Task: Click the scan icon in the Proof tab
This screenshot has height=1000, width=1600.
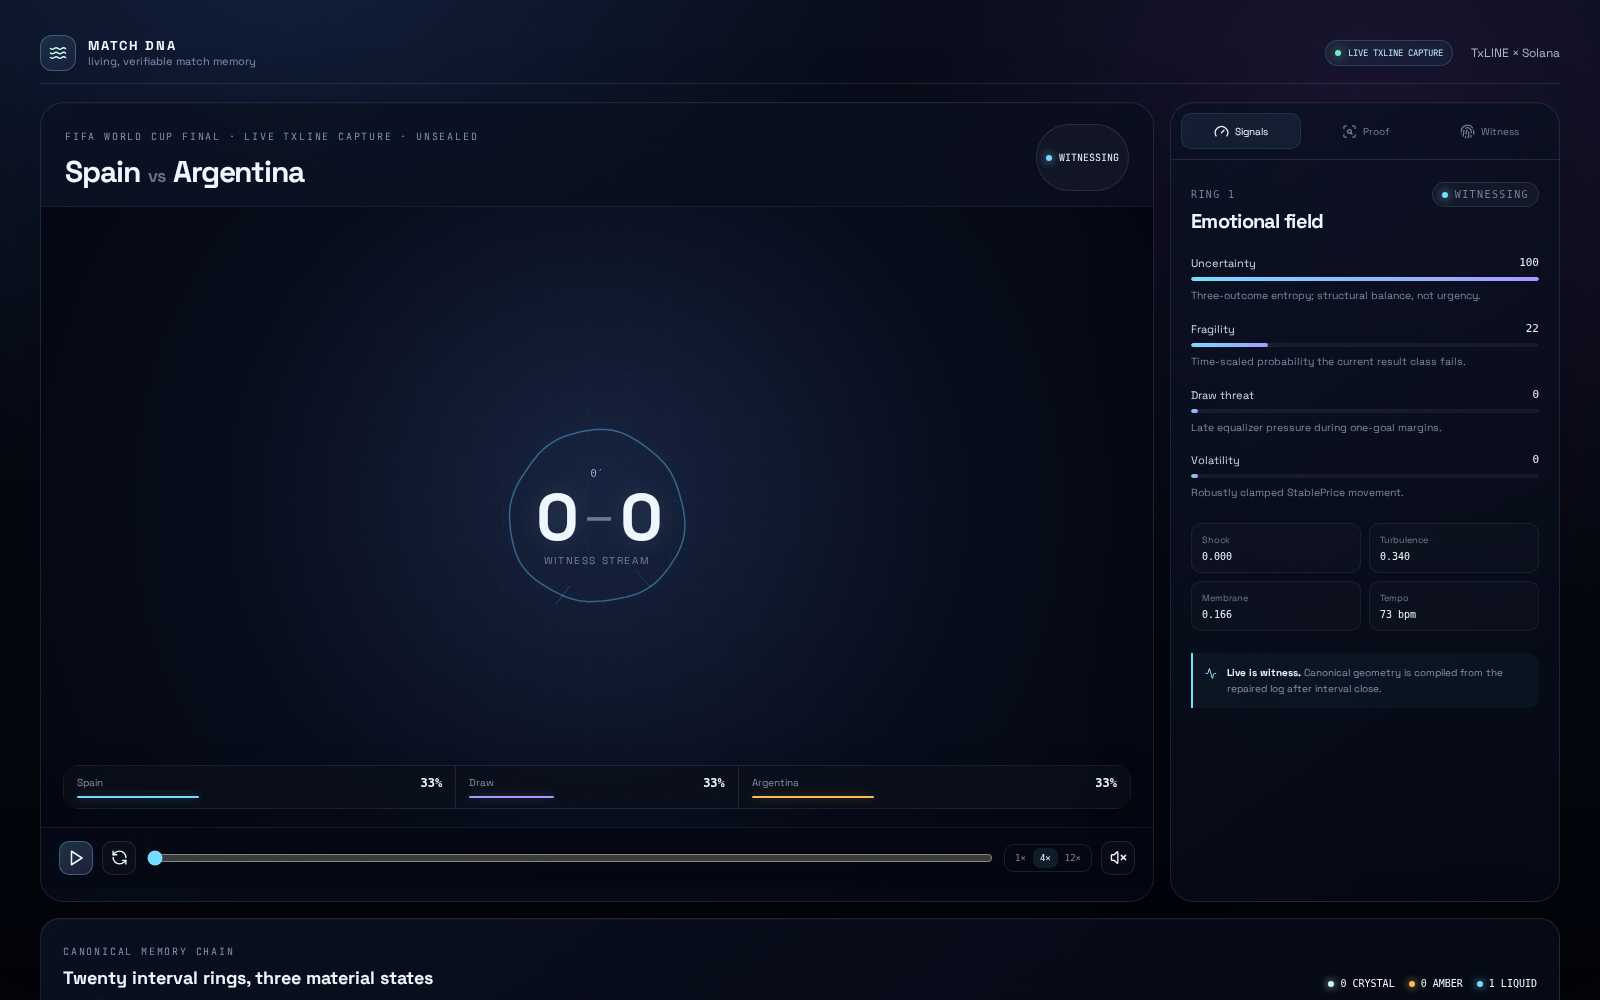Action: click(x=1349, y=132)
